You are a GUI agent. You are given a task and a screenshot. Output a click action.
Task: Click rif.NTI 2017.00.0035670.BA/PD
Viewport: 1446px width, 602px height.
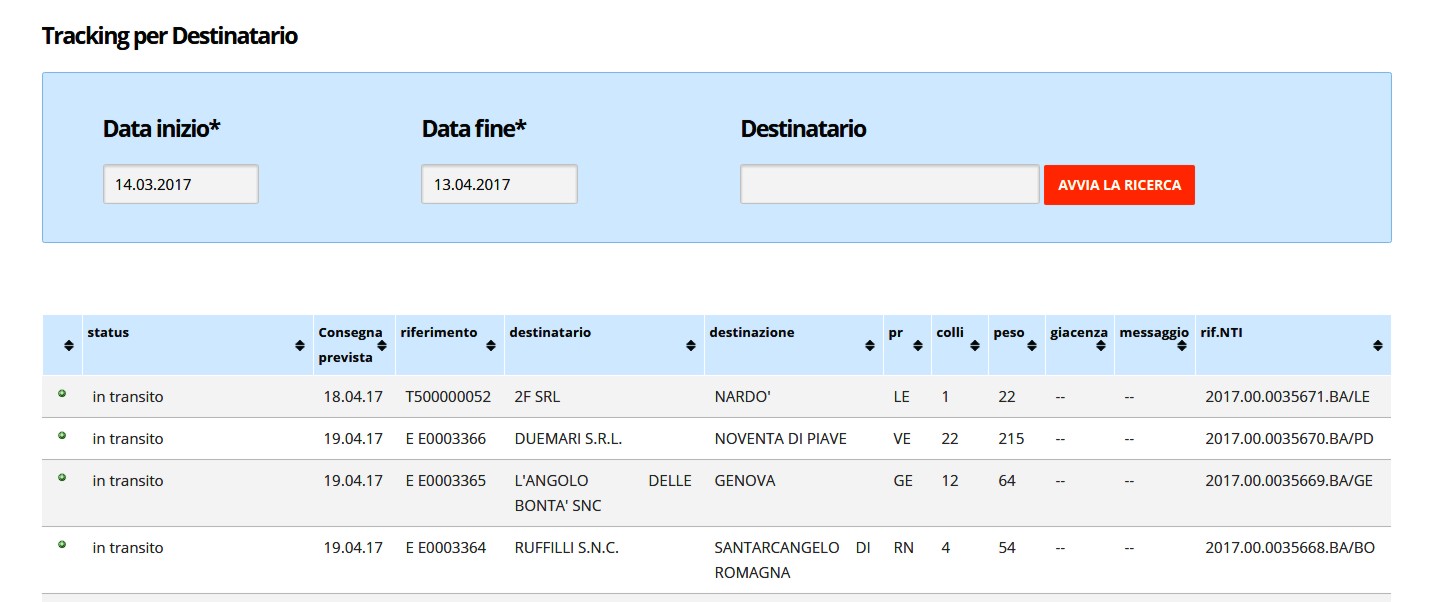(1289, 439)
